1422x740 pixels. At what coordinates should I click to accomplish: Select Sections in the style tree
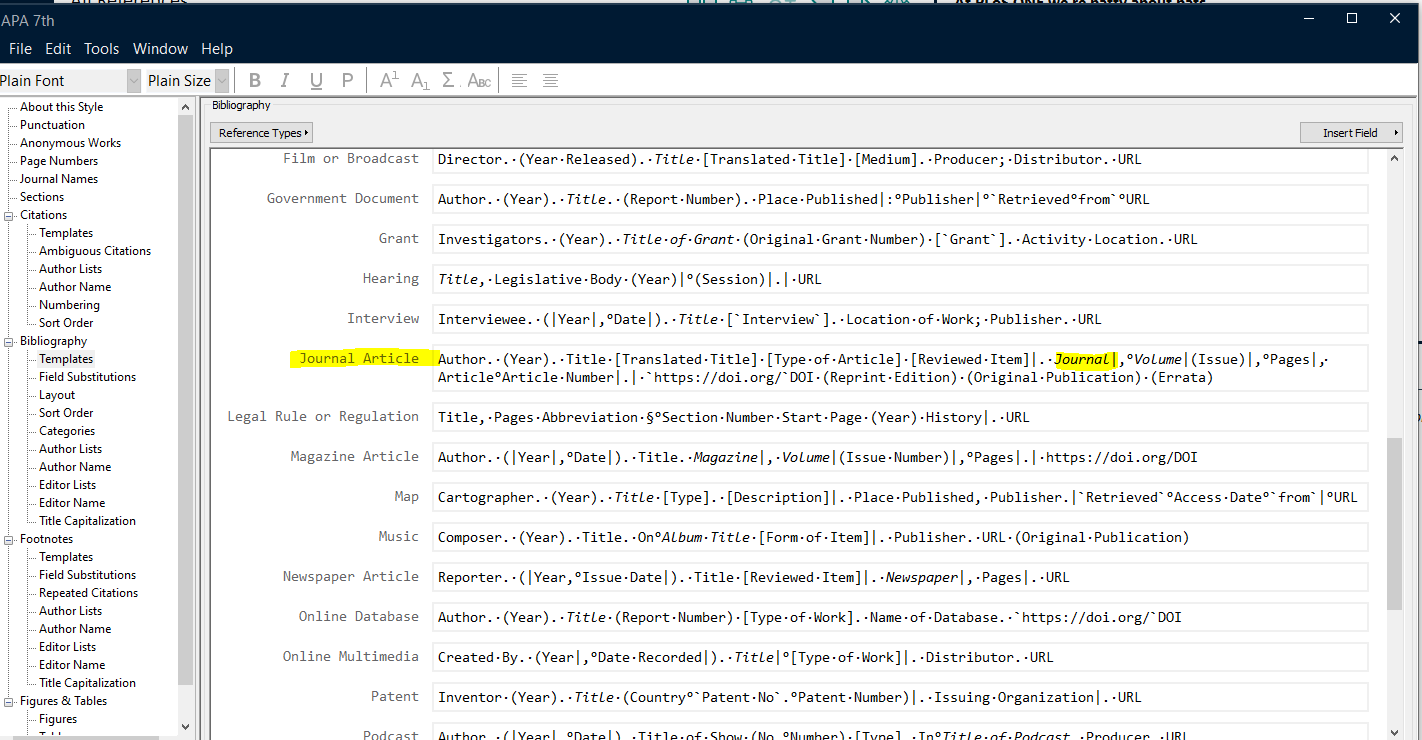[42, 197]
